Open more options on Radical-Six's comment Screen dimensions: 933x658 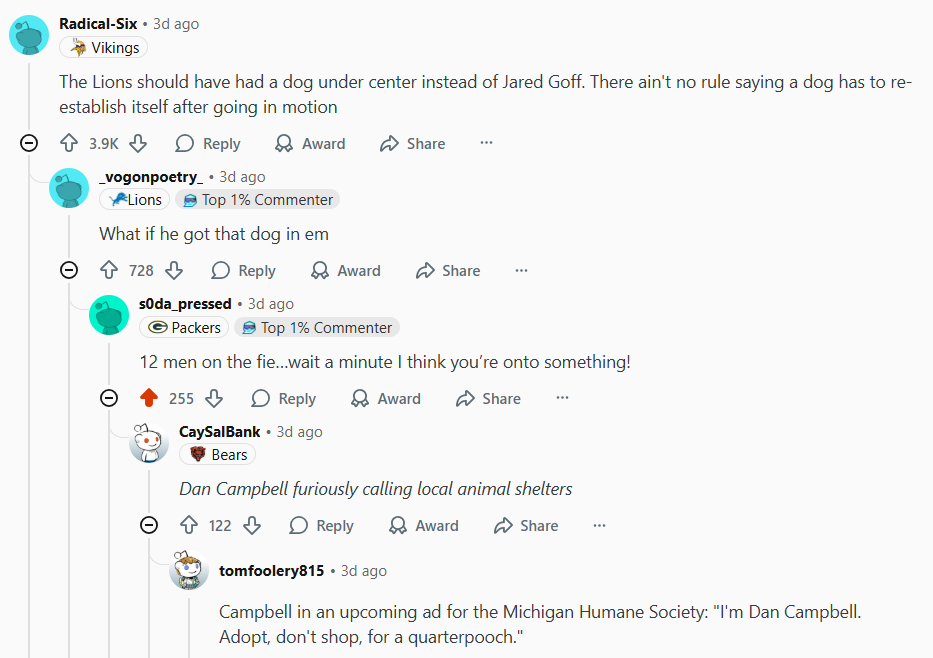pyautogui.click(x=486, y=143)
